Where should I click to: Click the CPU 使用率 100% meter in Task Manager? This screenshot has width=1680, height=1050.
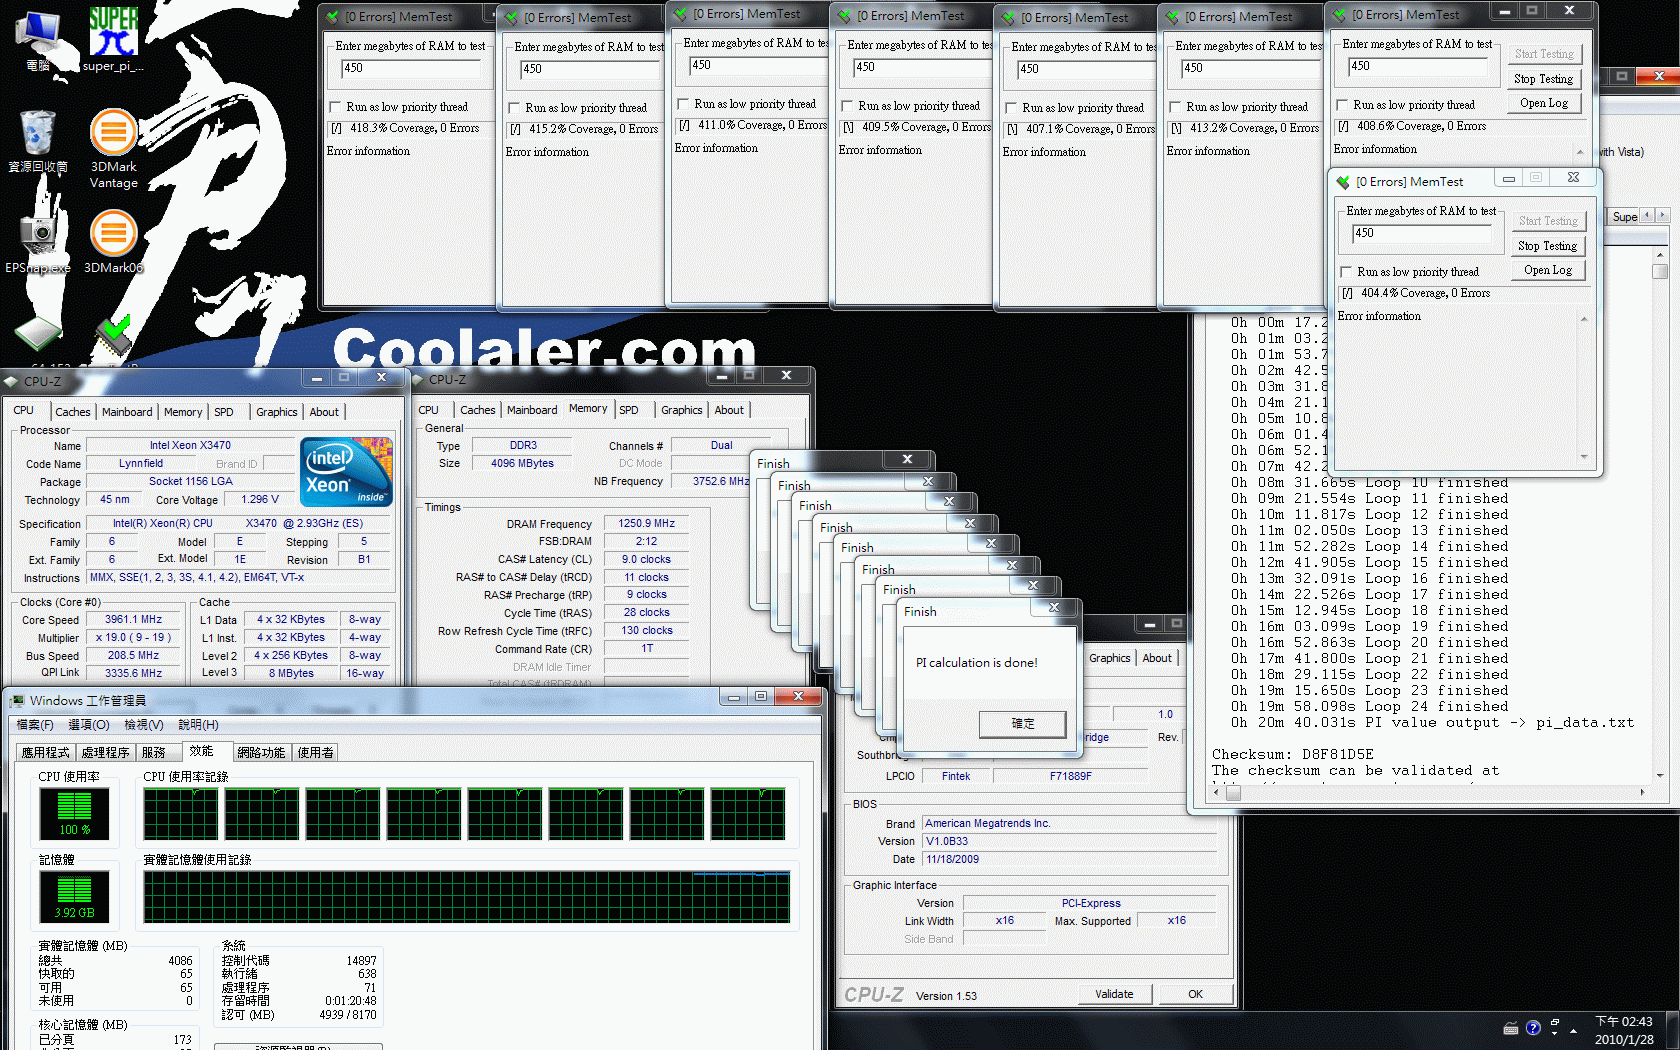point(74,813)
